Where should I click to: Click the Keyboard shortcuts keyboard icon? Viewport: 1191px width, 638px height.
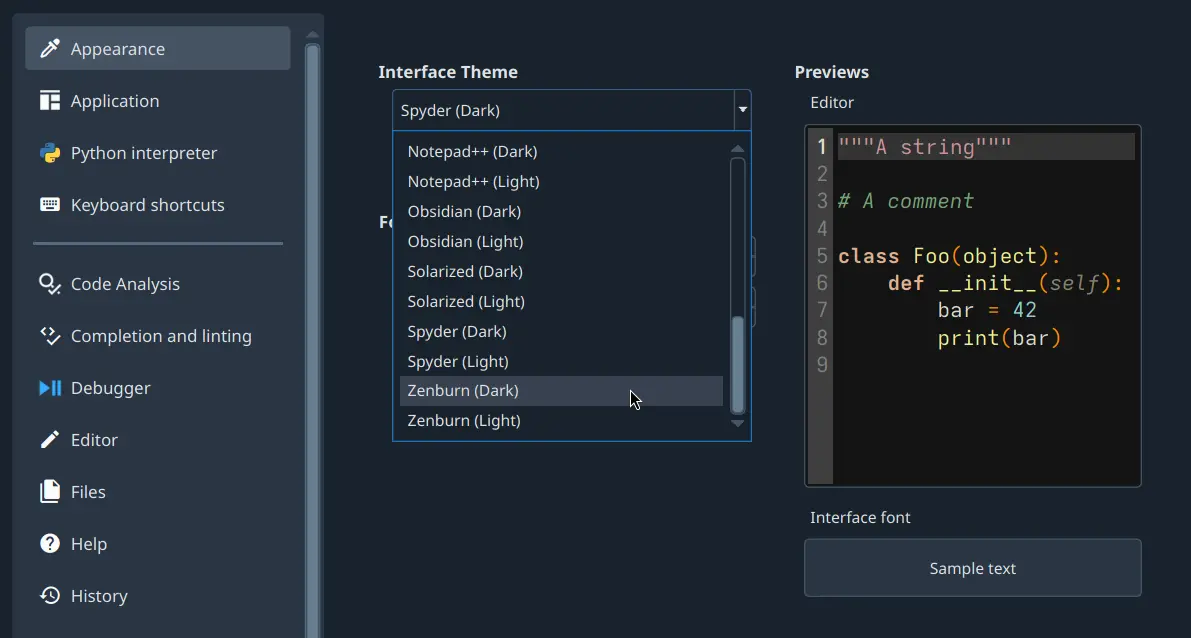[50, 205]
